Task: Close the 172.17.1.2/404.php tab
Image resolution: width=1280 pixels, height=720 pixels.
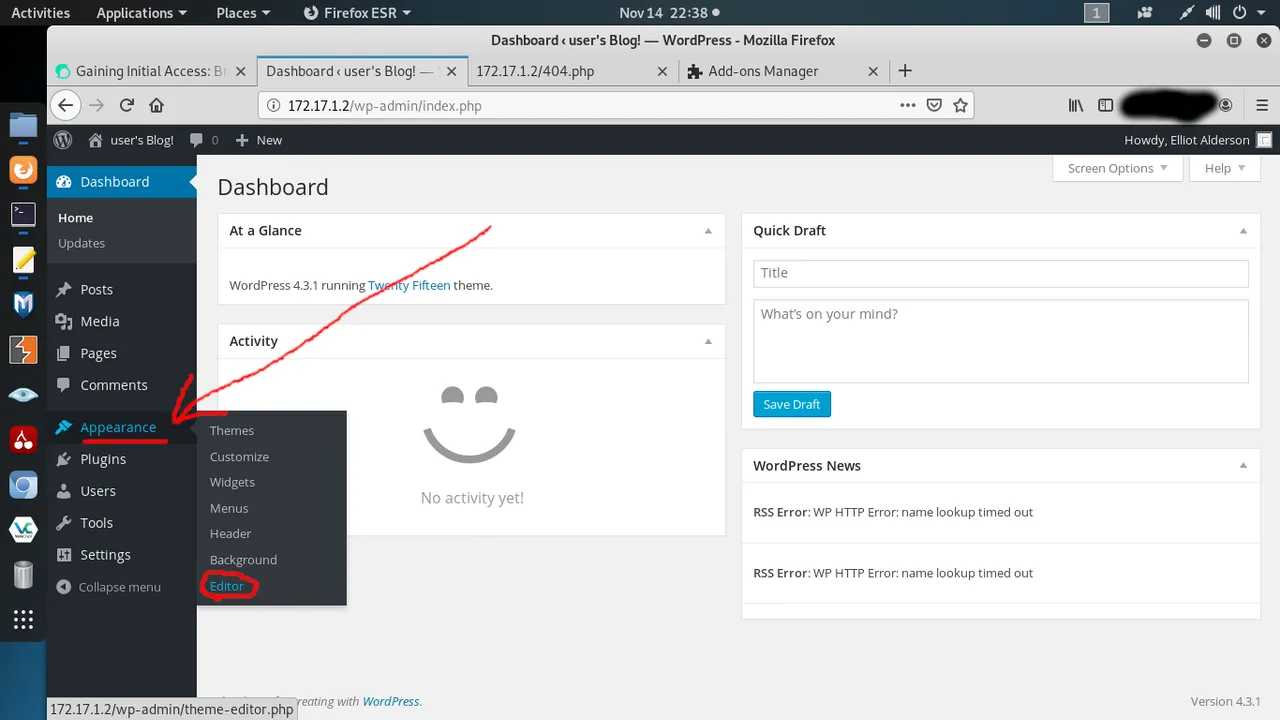Action: click(x=661, y=71)
